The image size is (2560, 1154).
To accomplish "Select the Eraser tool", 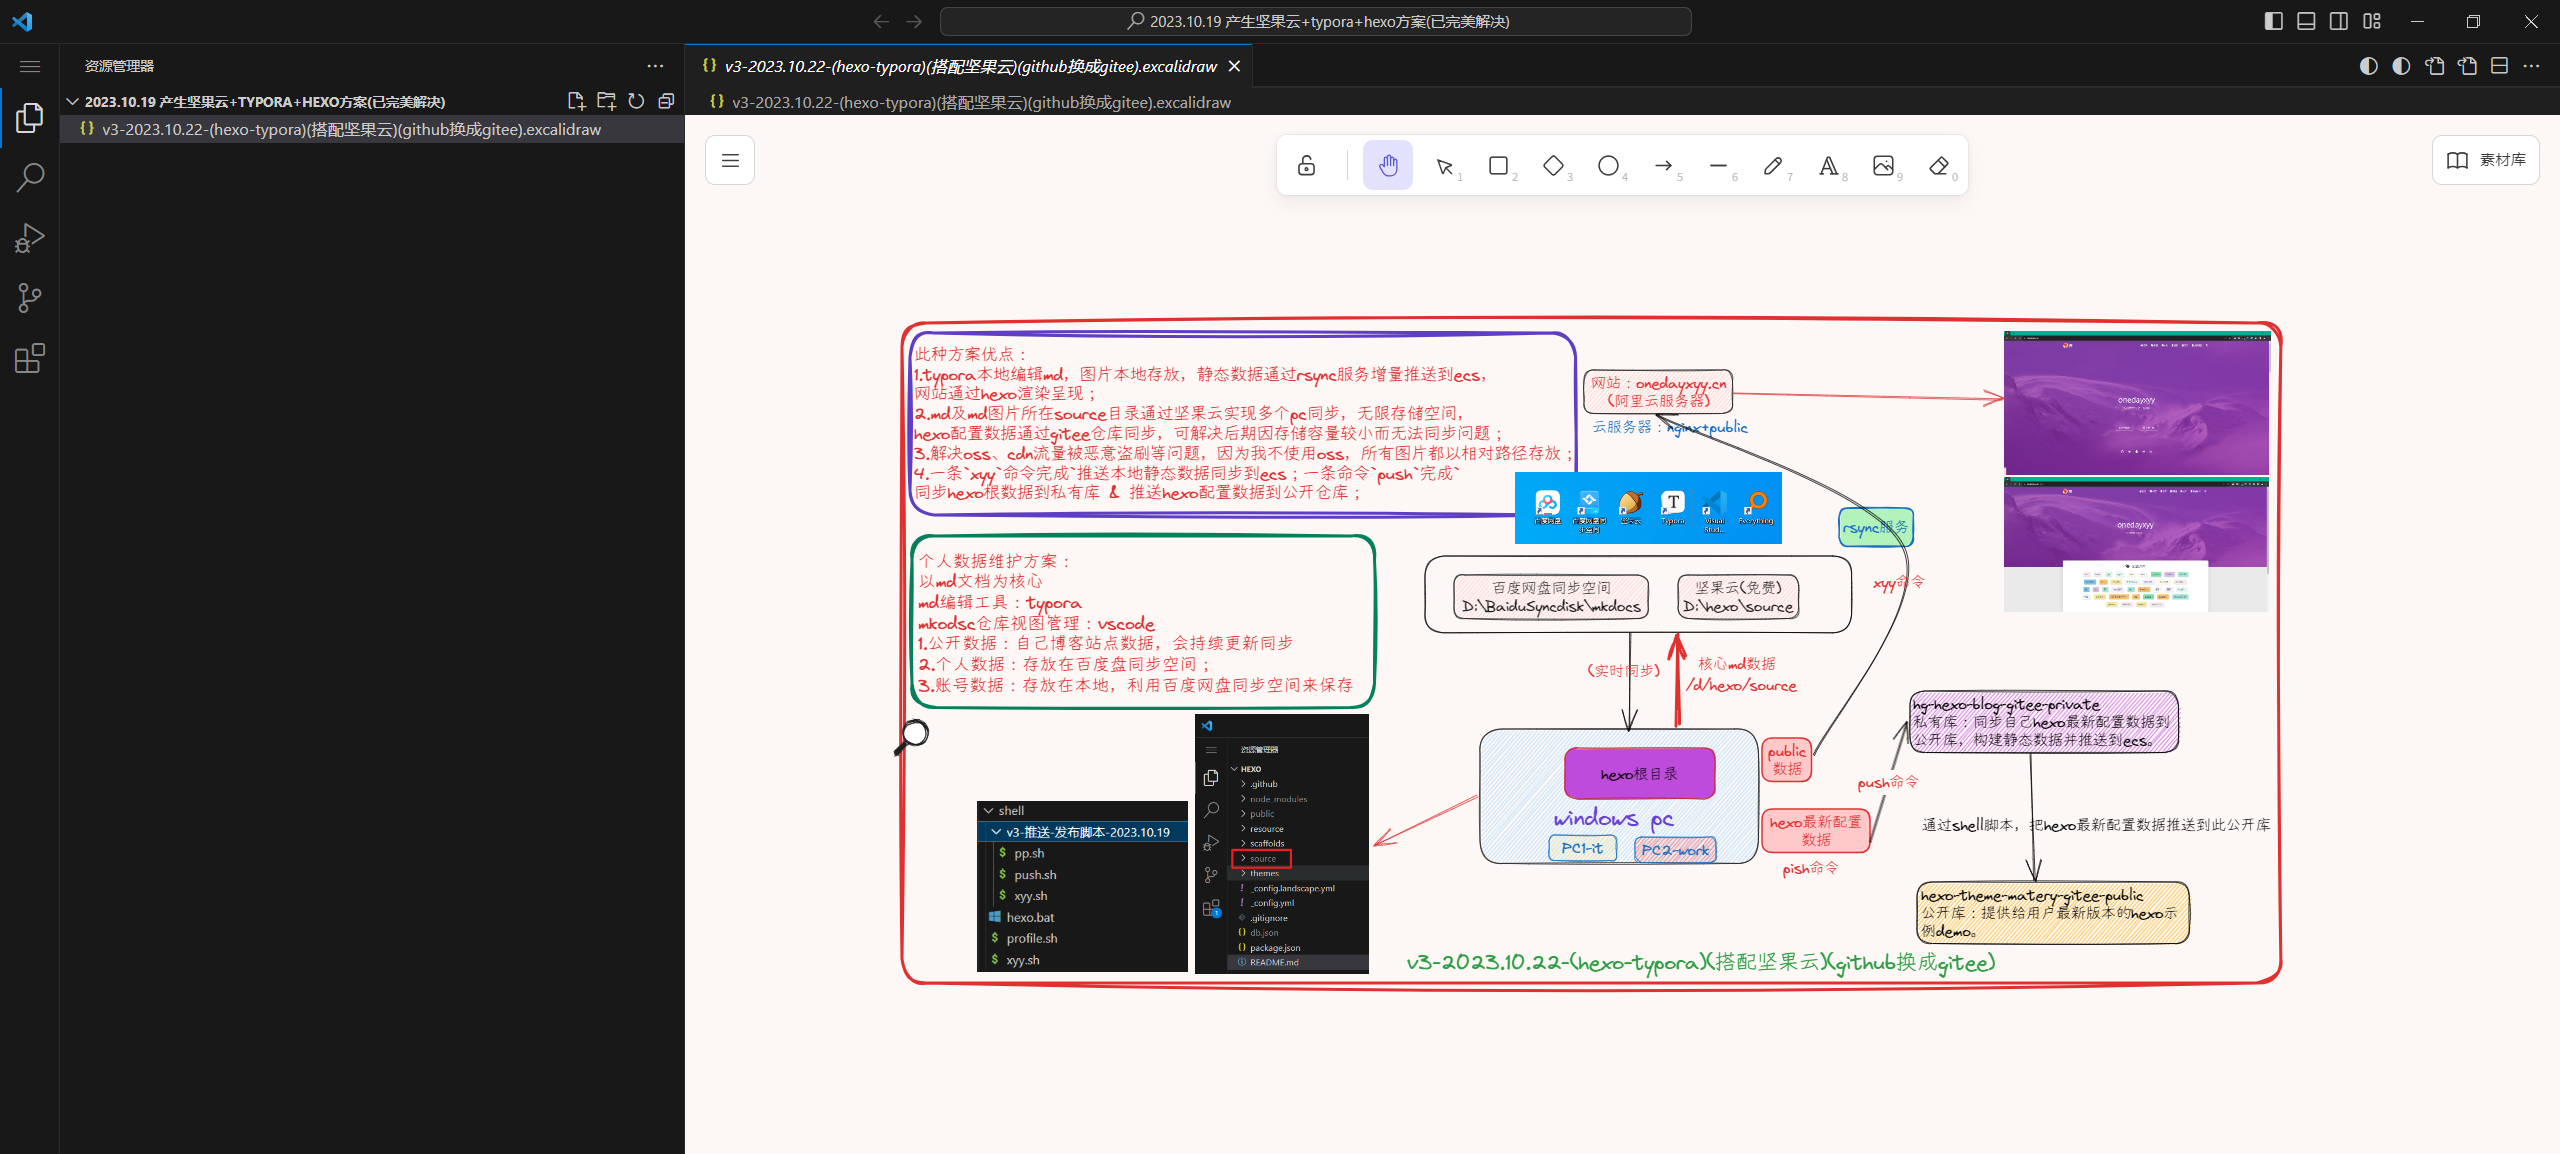I will tap(1938, 166).
